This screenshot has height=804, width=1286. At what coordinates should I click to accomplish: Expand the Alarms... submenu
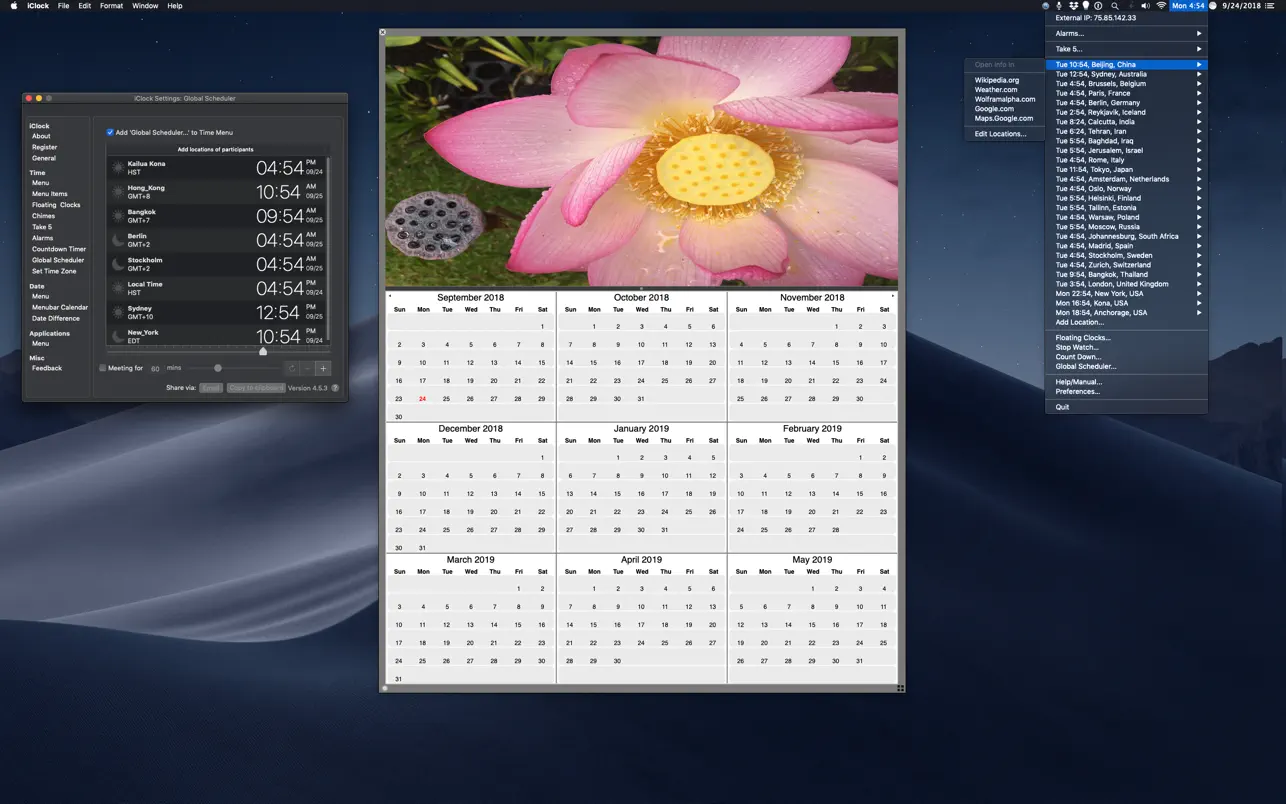(x=1125, y=34)
